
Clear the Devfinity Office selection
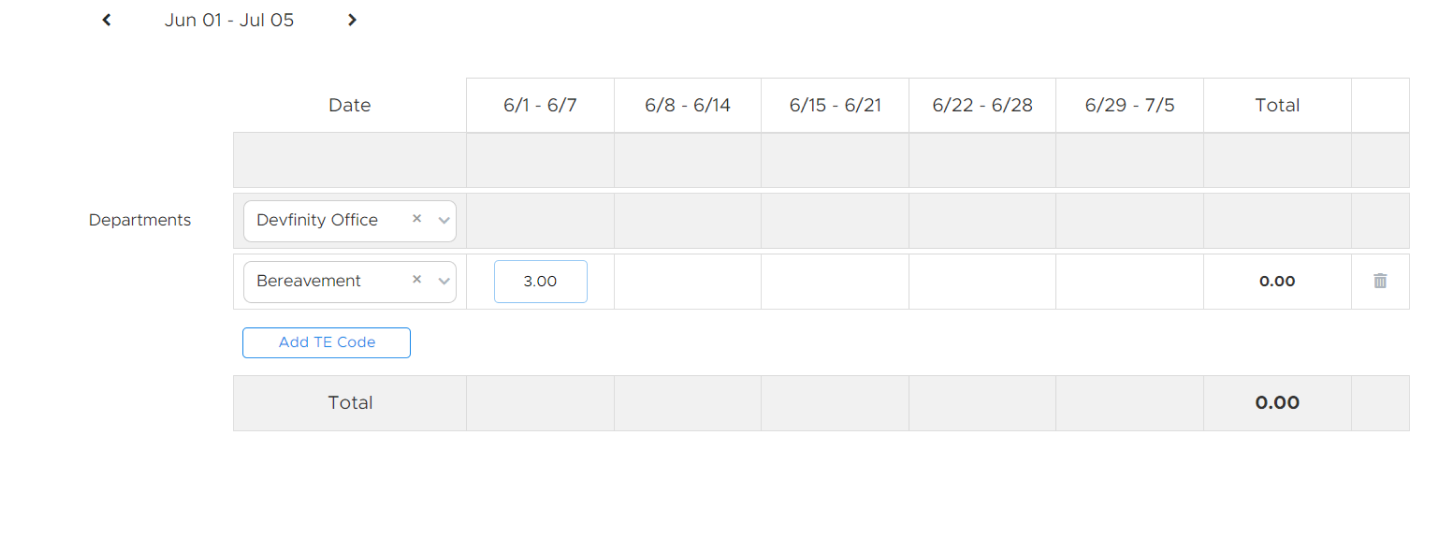(x=417, y=219)
